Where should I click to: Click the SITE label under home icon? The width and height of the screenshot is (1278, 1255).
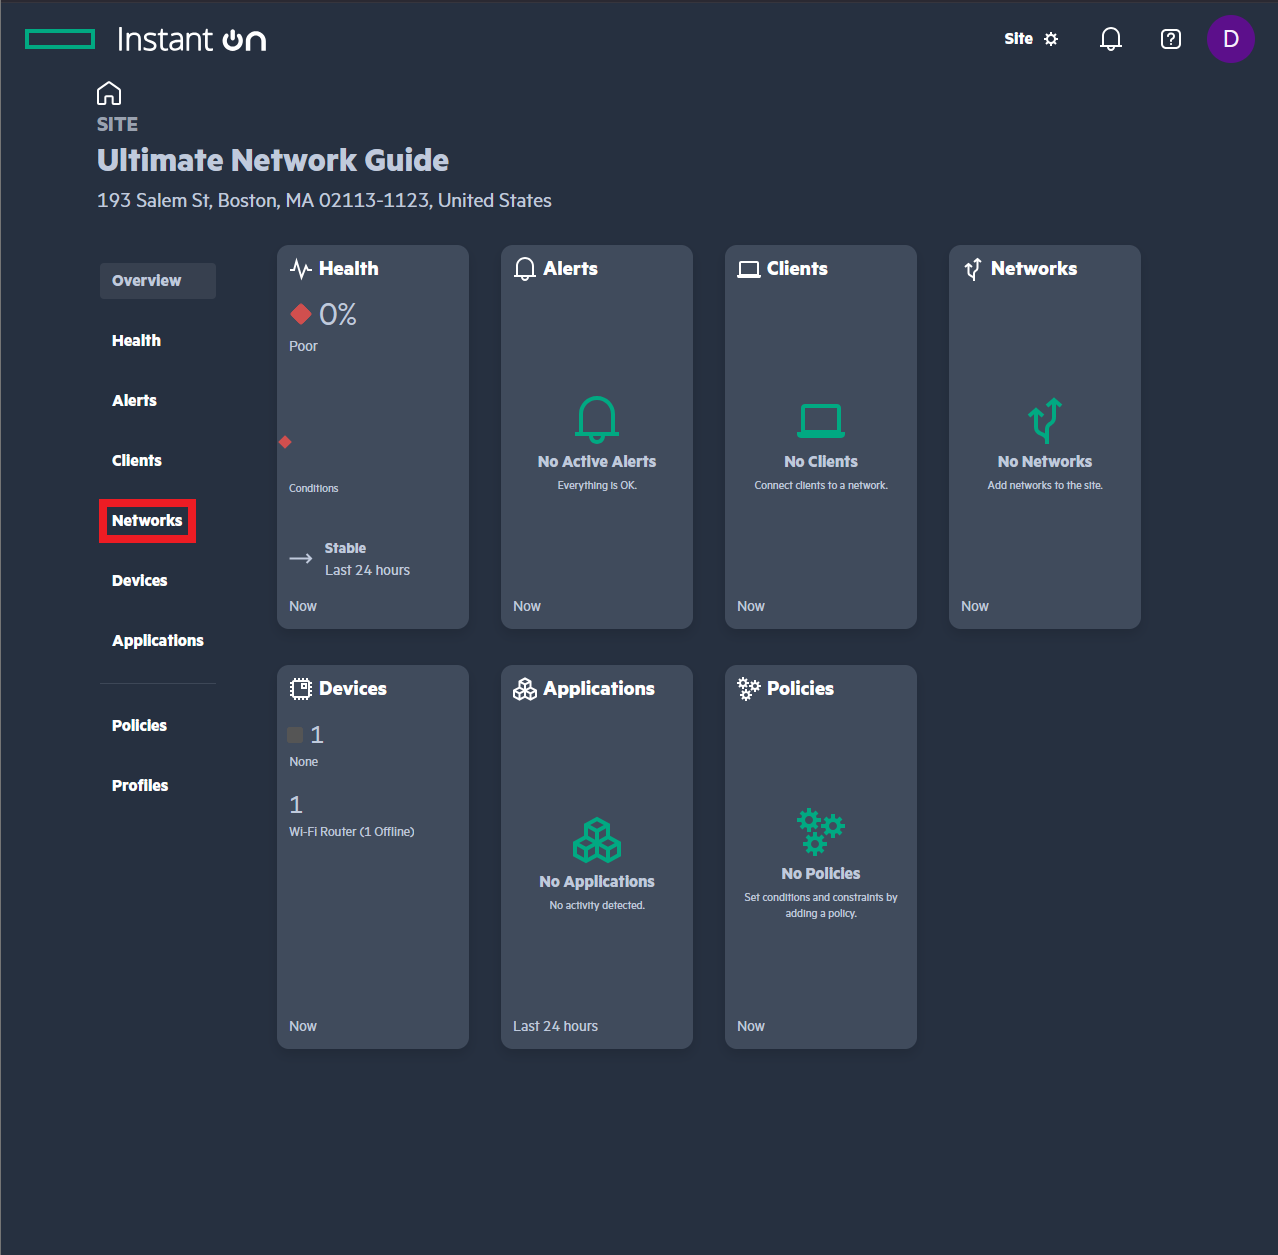coord(117,125)
